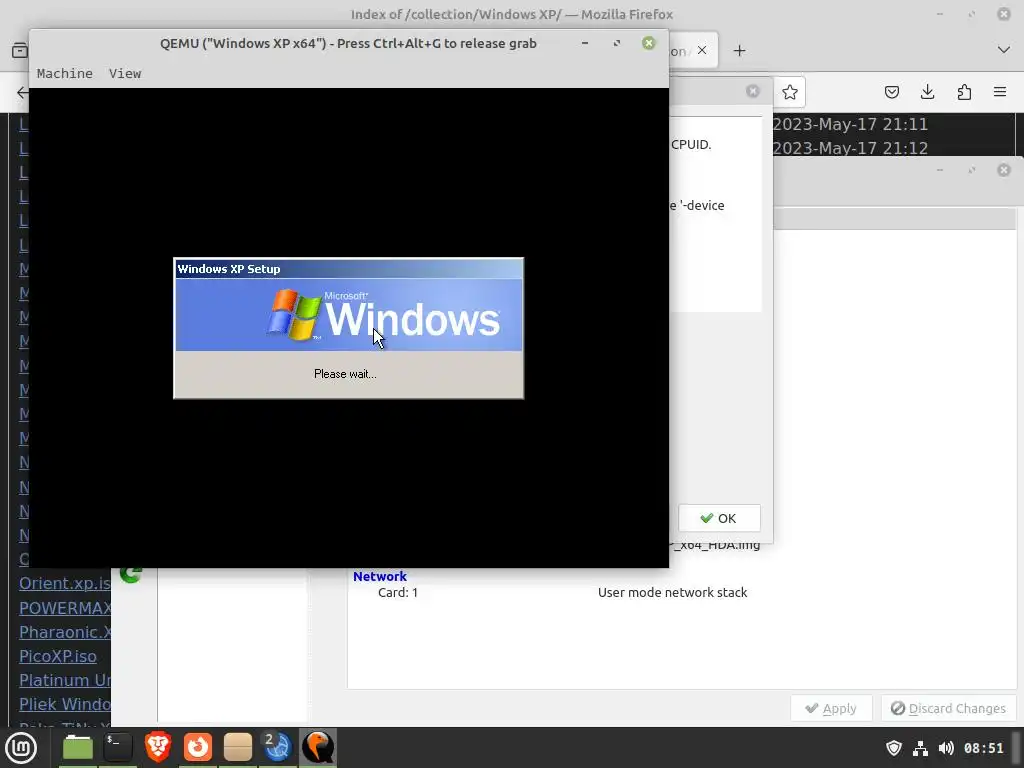Close the background VM manager window

(1004, 170)
